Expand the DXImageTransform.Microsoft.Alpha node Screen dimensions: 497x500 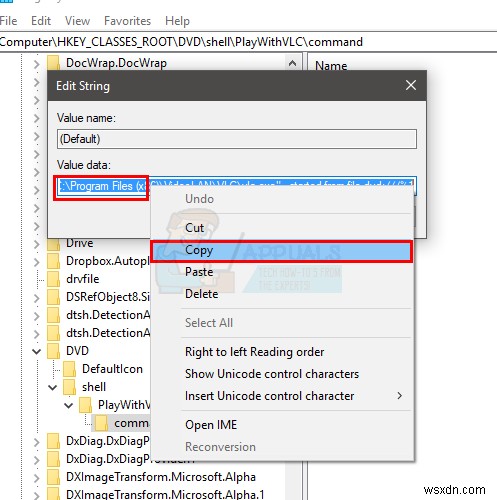click(x=37, y=478)
